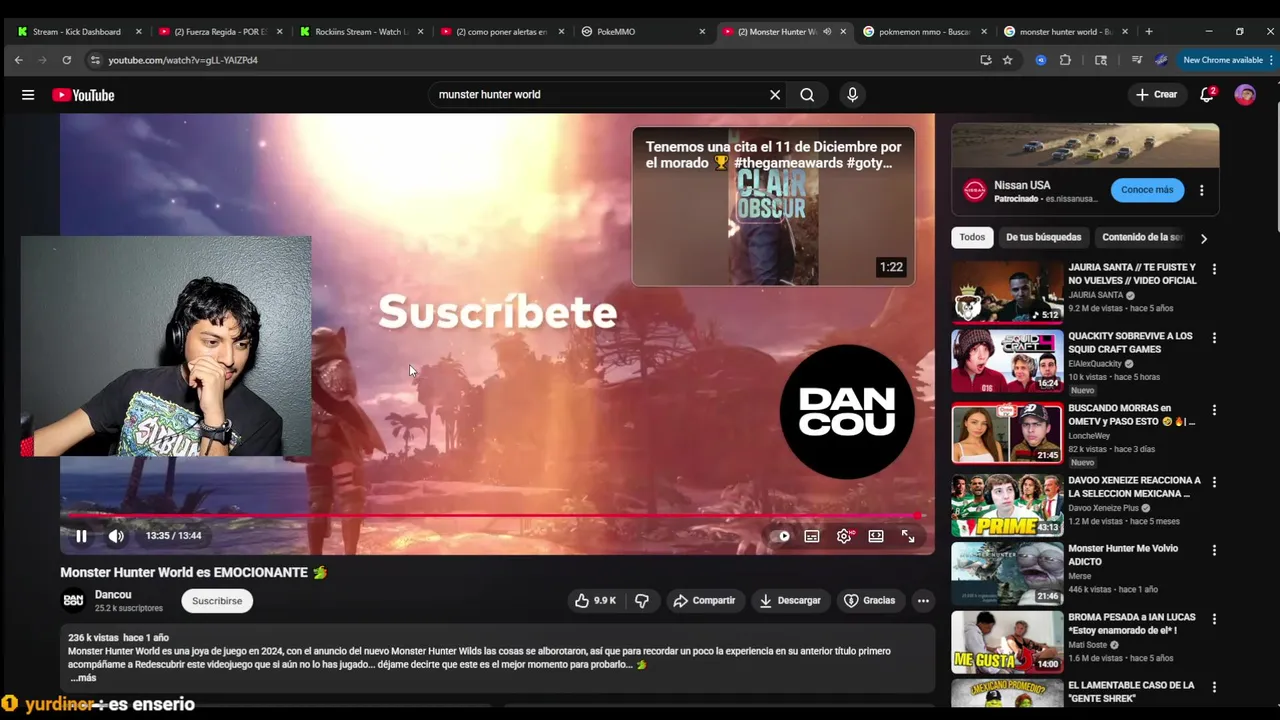Open the Dancou channel avatar
This screenshot has width=1280, height=720.
tap(73, 600)
